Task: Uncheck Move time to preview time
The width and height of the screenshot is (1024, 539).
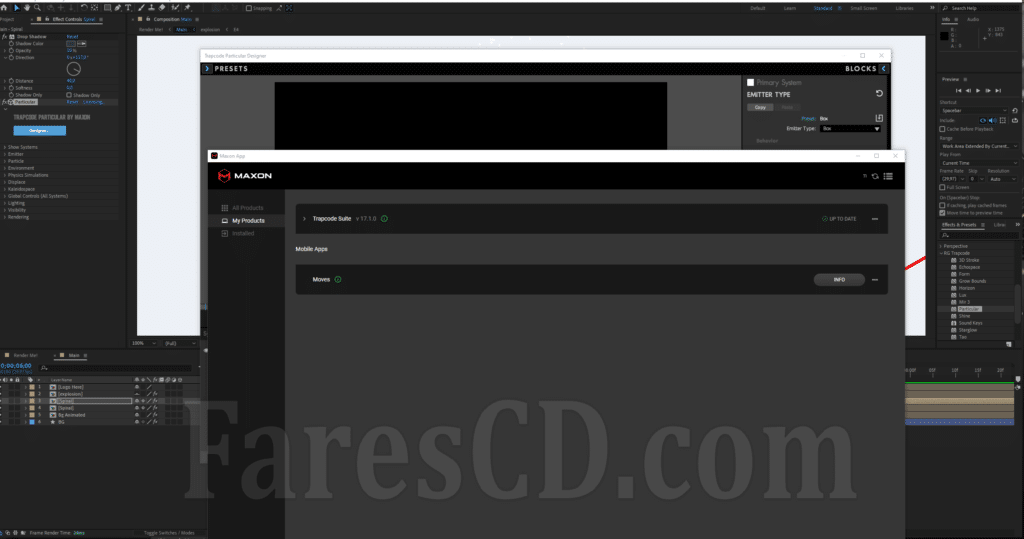Action: tap(942, 213)
